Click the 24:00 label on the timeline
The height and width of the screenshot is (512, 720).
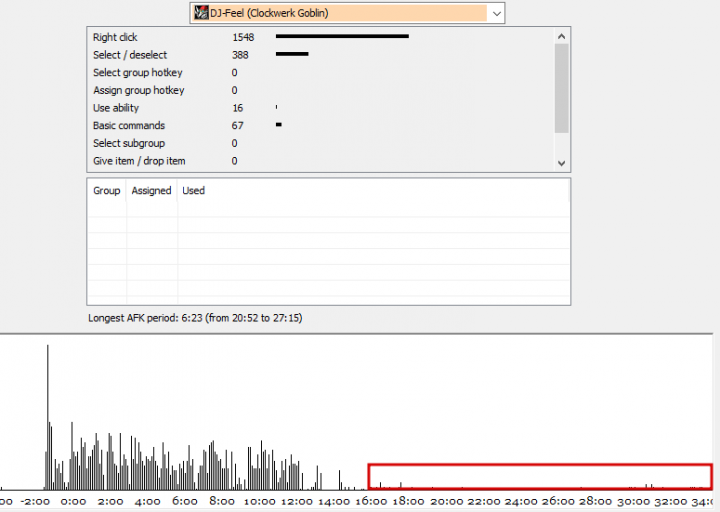[520, 501]
